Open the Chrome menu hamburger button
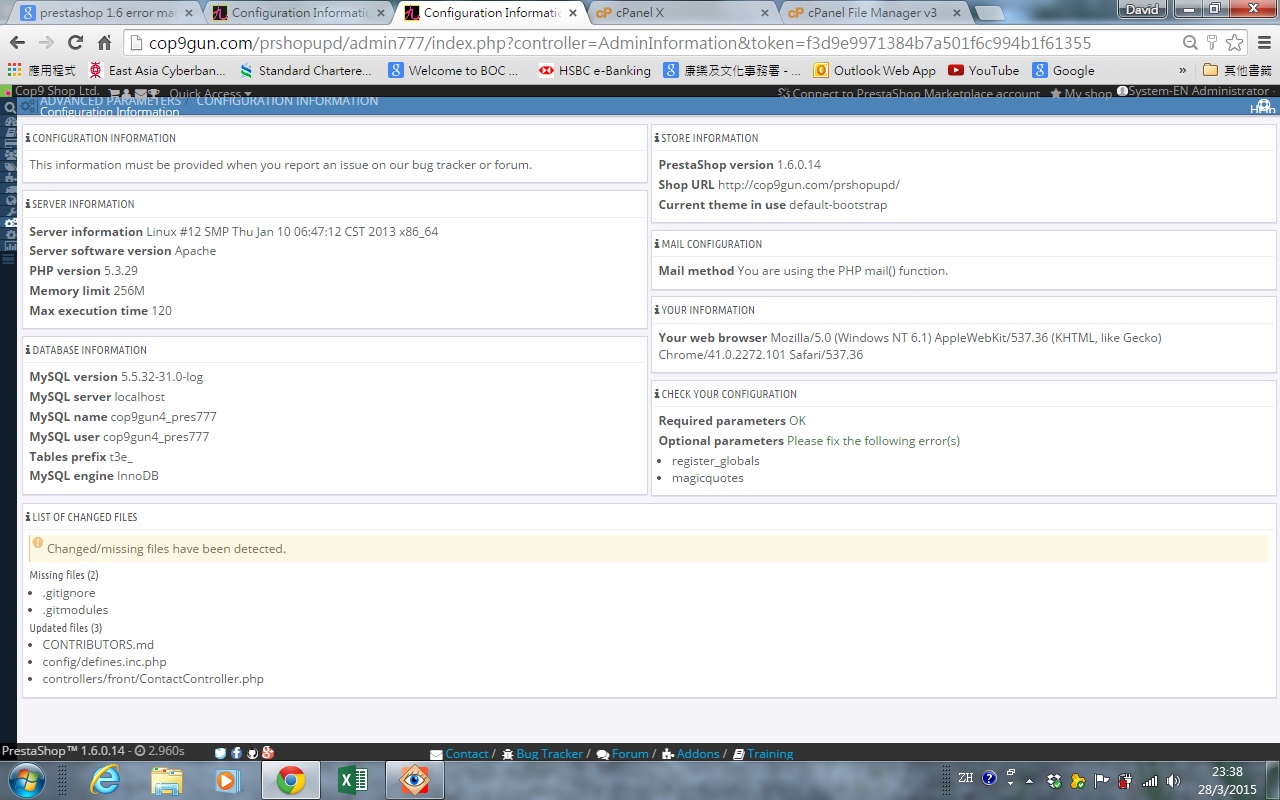This screenshot has height=800, width=1280. click(x=1262, y=43)
